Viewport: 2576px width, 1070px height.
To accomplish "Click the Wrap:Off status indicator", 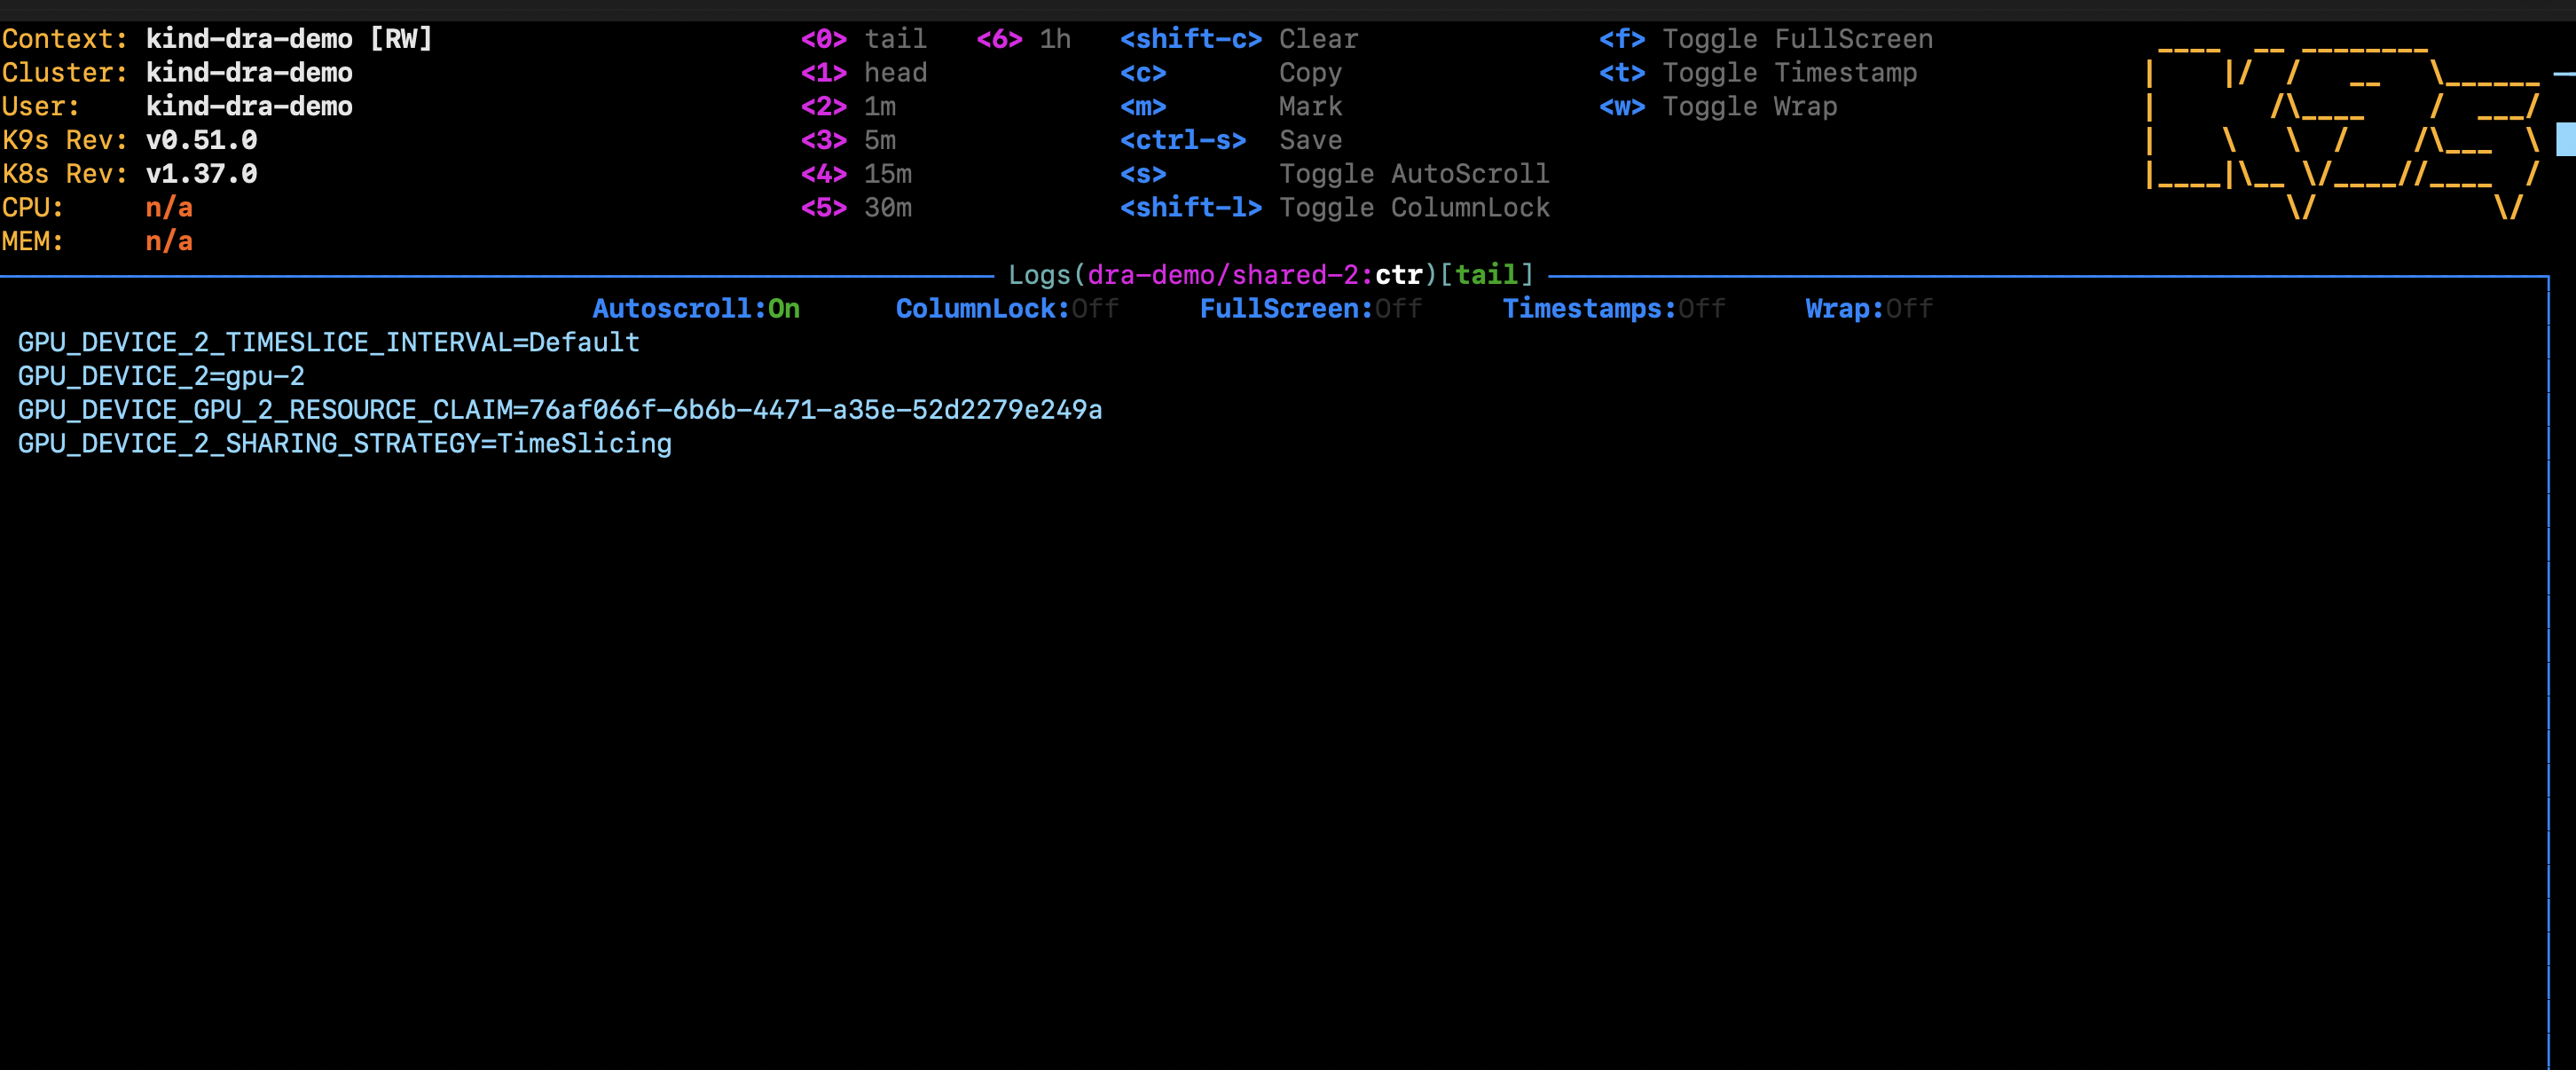I will (x=1869, y=309).
